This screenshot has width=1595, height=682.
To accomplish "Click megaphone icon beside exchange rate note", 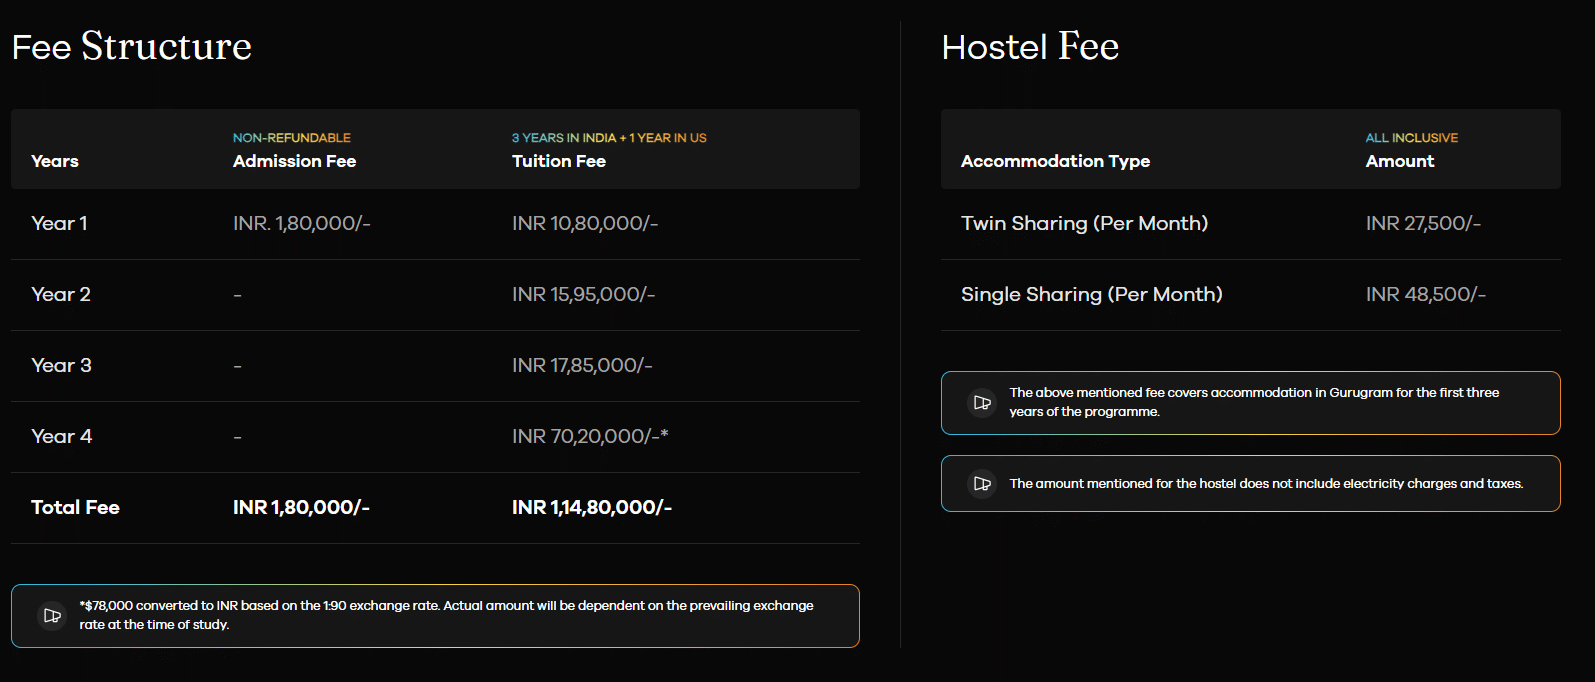I will 52,616.
